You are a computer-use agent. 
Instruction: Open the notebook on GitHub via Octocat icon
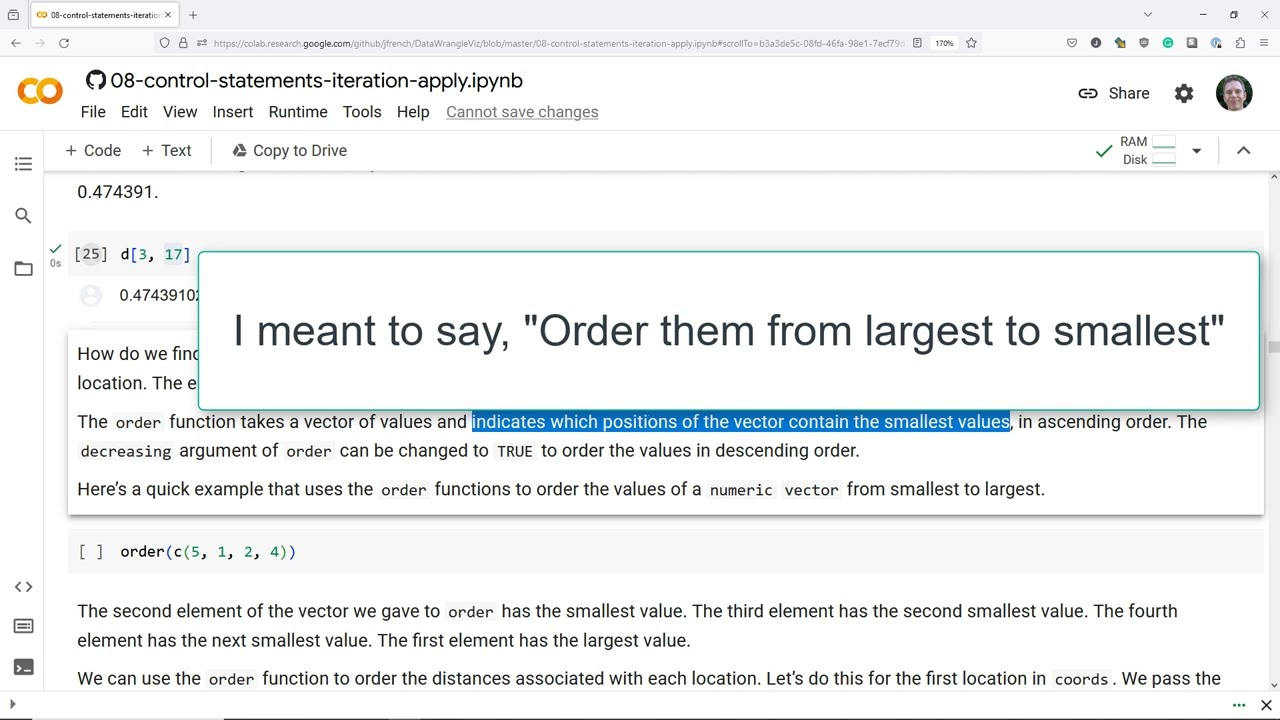pos(96,81)
